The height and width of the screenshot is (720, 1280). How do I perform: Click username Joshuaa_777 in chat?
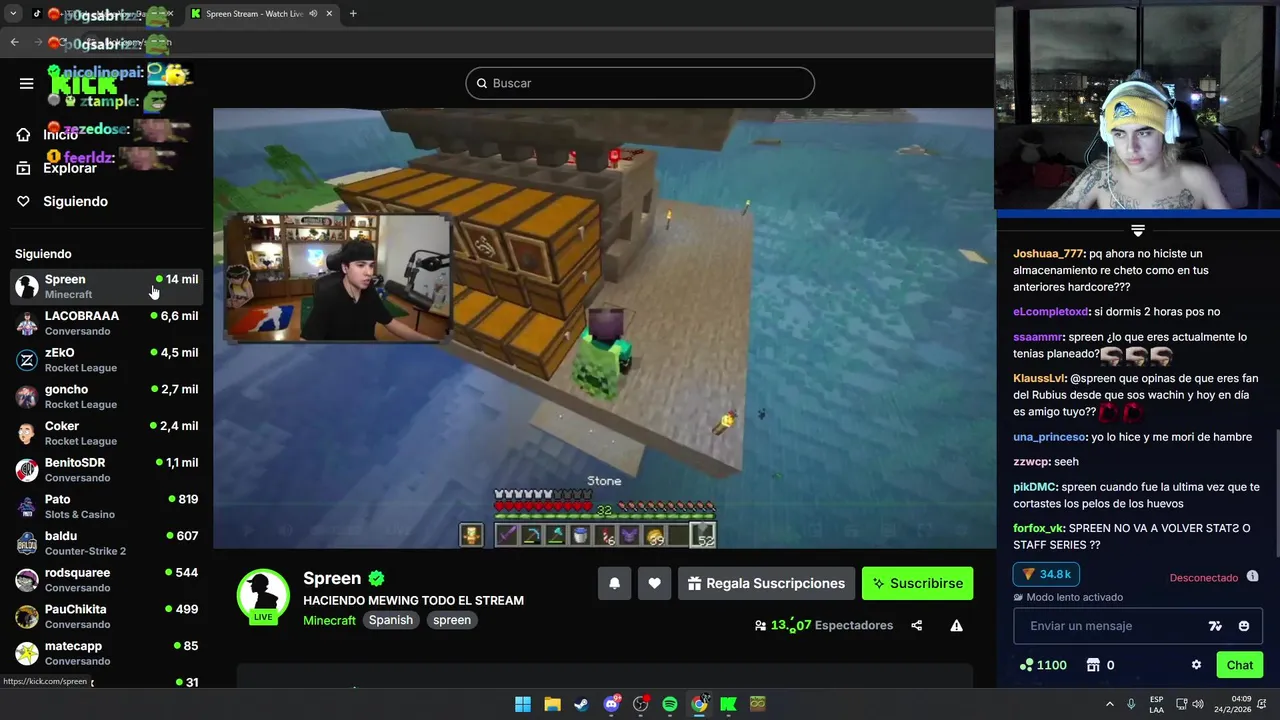[1048, 254]
